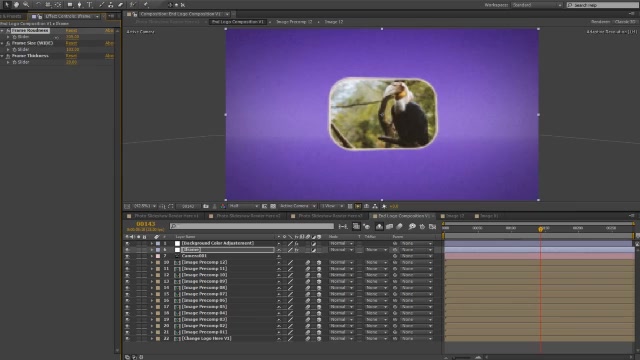Image resolution: width=640 pixels, height=360 pixels.
Task: Hide the Background Color Adjustment layer
Action: pyautogui.click(x=127, y=243)
